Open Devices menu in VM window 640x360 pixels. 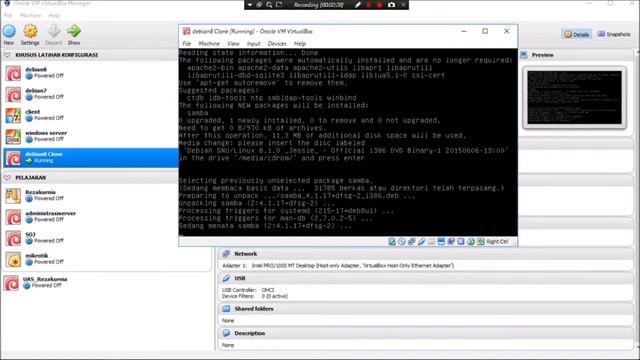point(277,44)
